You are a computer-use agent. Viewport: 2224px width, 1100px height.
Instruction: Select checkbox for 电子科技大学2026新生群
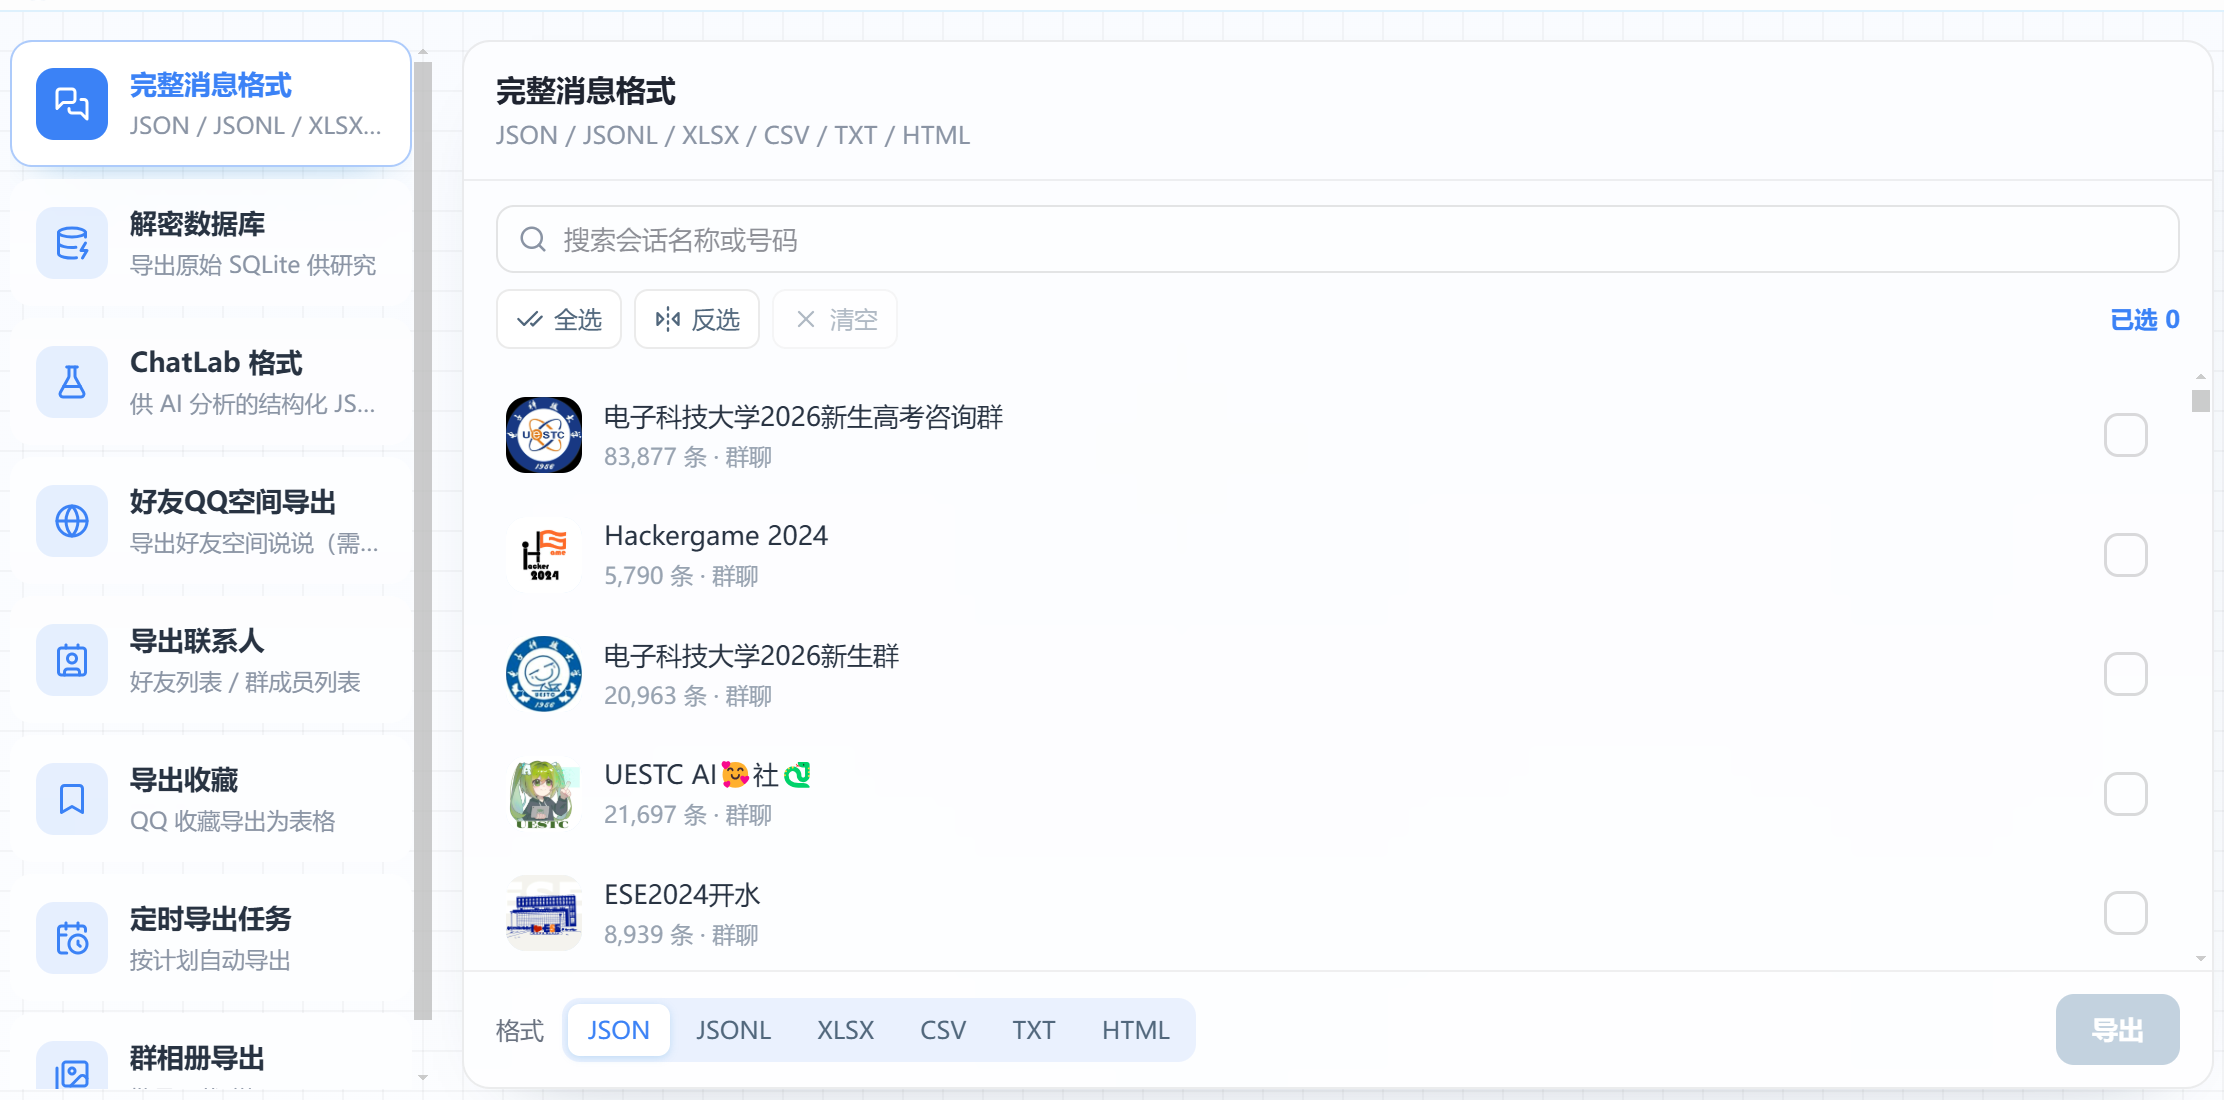(x=2126, y=674)
